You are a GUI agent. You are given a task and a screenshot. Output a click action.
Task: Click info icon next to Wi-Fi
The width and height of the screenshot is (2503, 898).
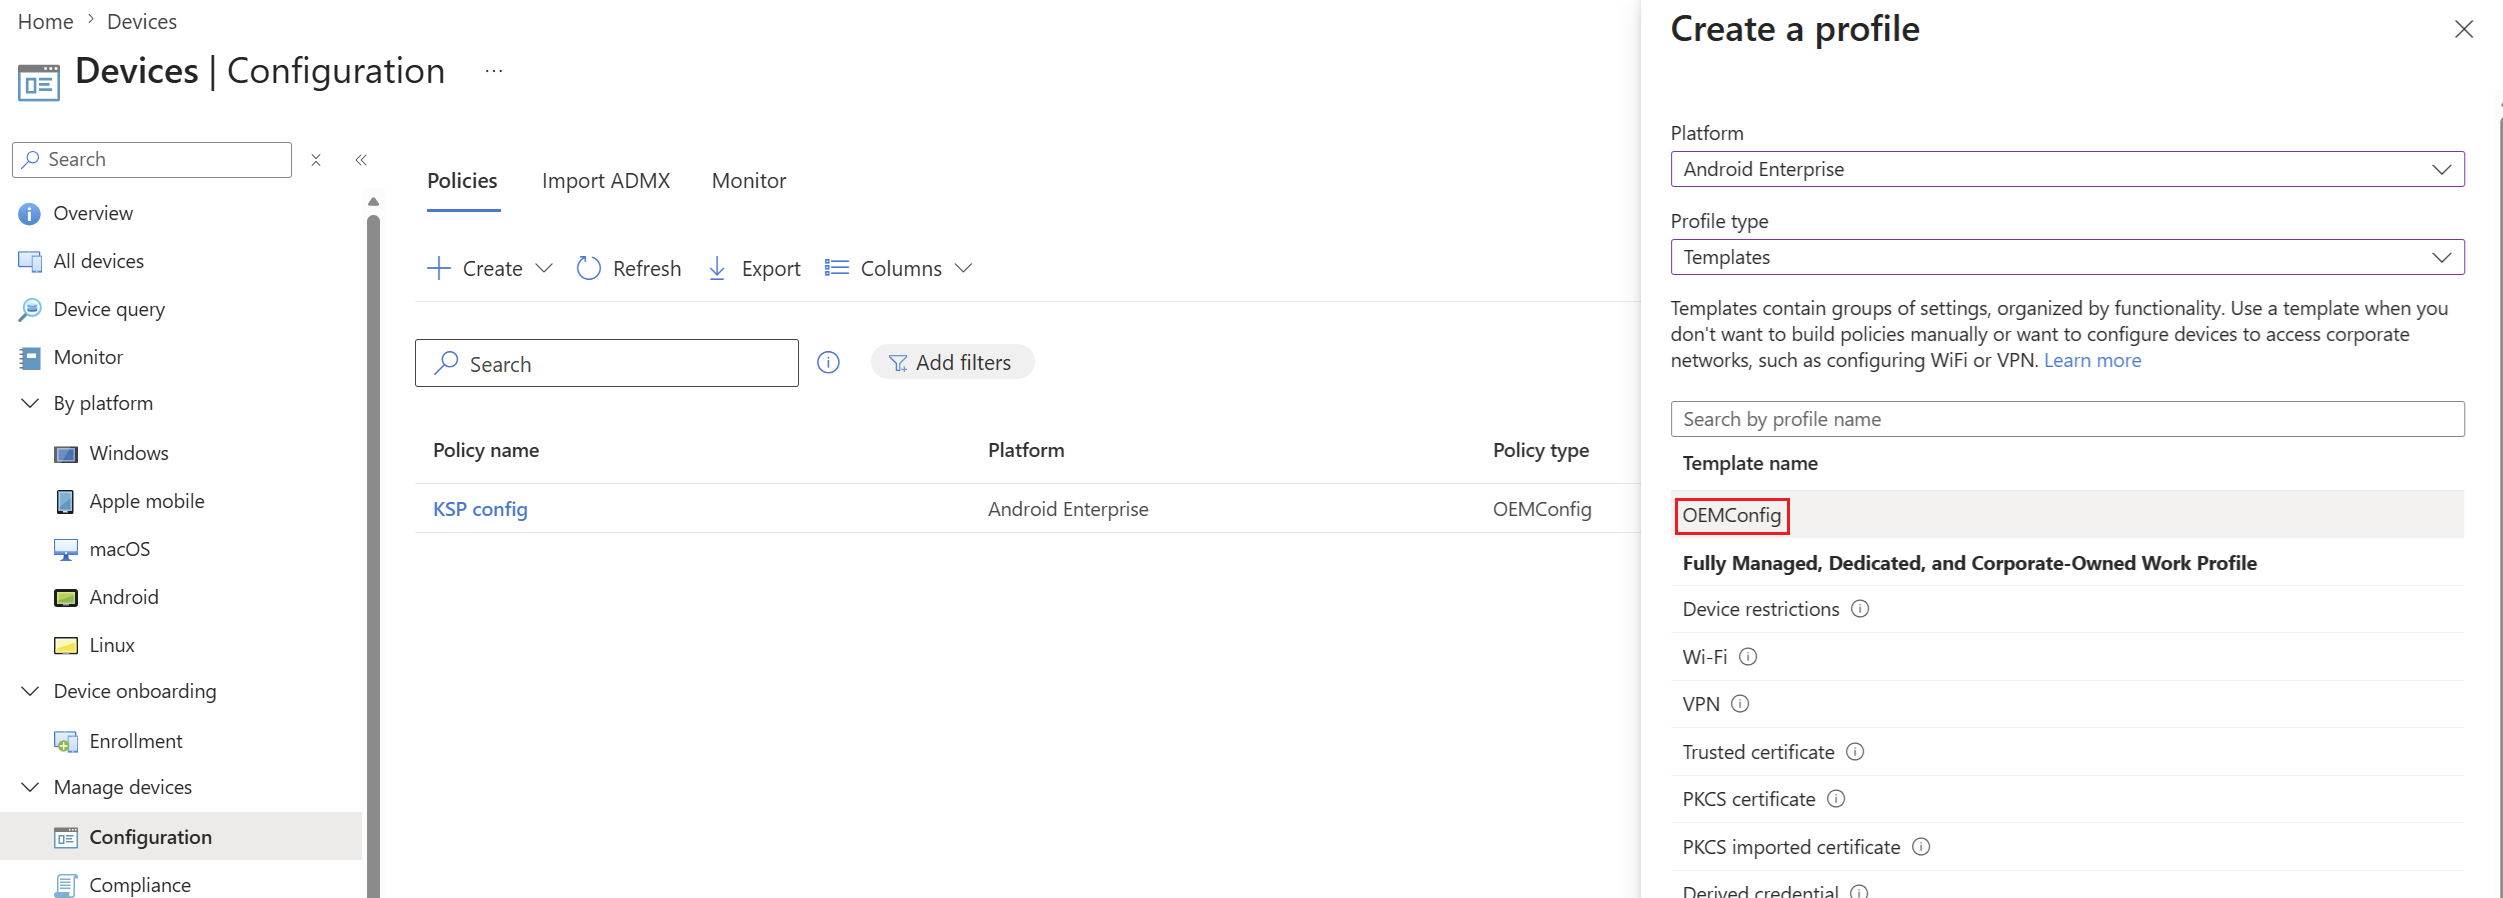(x=1748, y=657)
